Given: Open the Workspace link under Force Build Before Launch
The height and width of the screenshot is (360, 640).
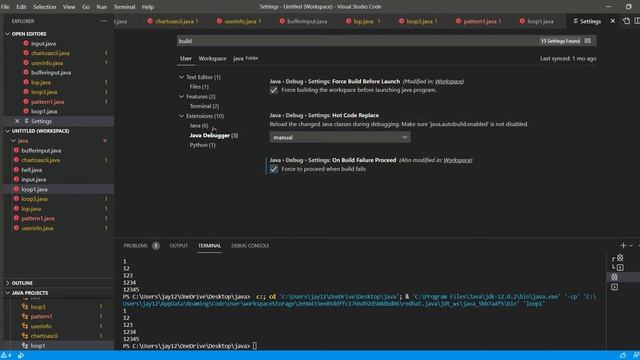Looking at the screenshot, I should click(x=449, y=82).
